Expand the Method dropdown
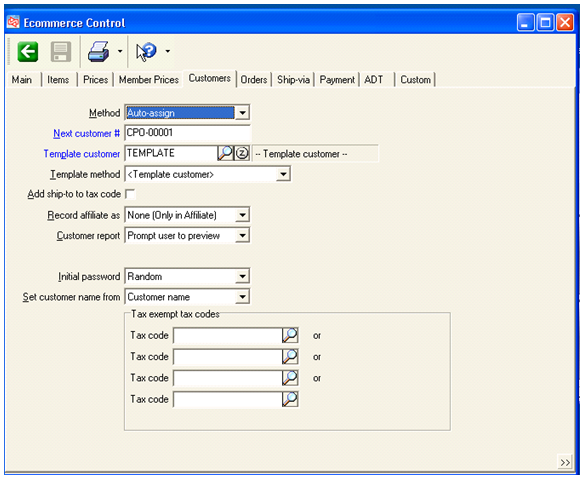The height and width of the screenshot is (479, 584). click(x=242, y=112)
